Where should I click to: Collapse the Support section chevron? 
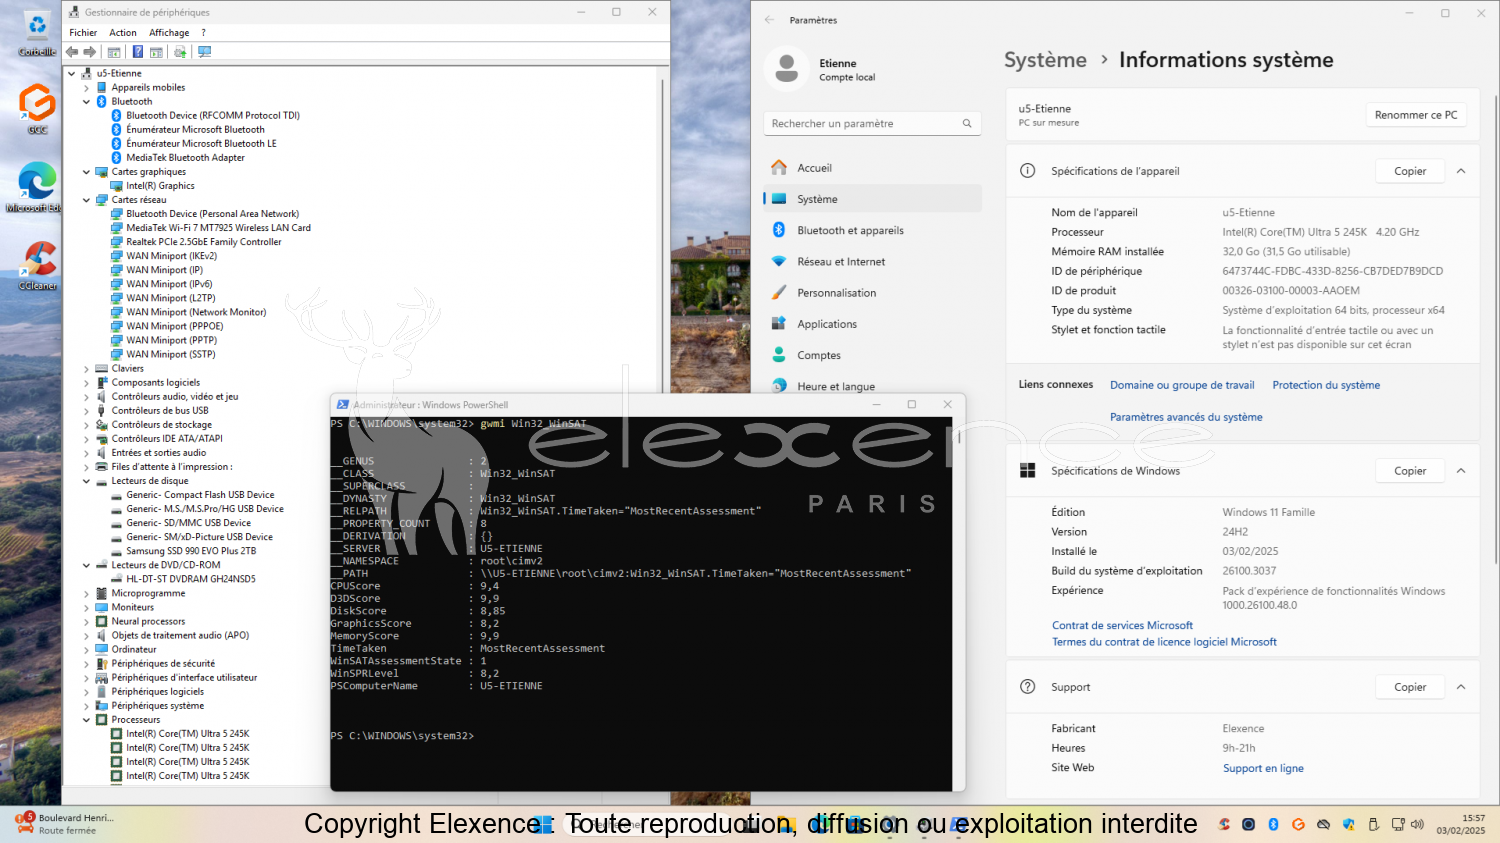1461,687
